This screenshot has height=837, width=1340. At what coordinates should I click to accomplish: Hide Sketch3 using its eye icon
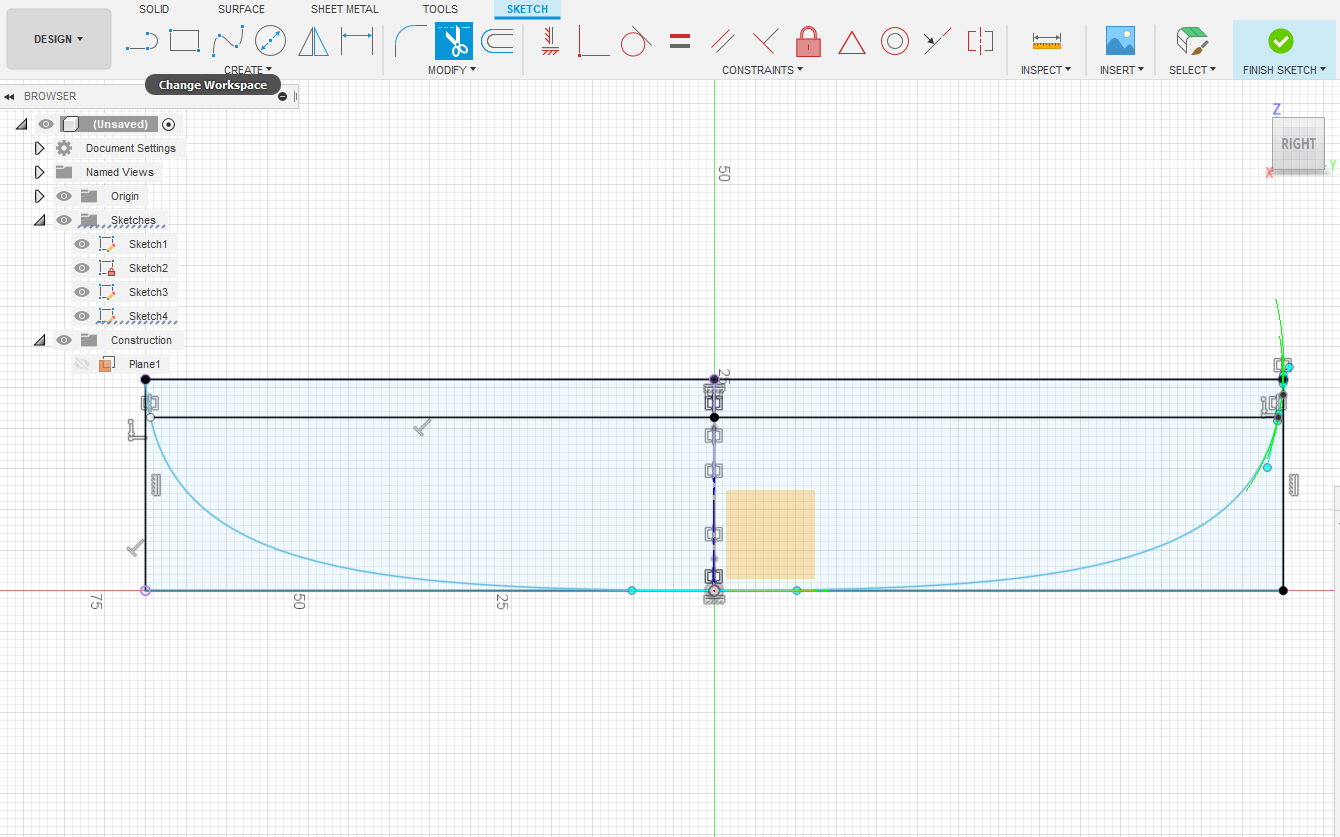click(82, 292)
